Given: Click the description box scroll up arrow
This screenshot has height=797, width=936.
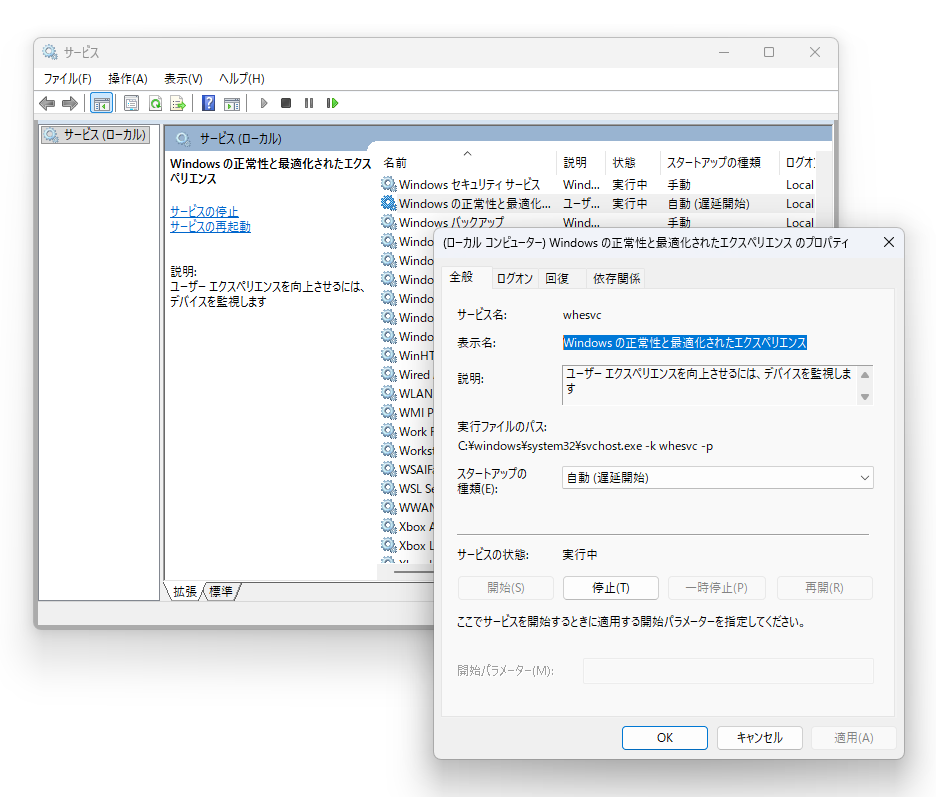Looking at the screenshot, I should point(865,375).
